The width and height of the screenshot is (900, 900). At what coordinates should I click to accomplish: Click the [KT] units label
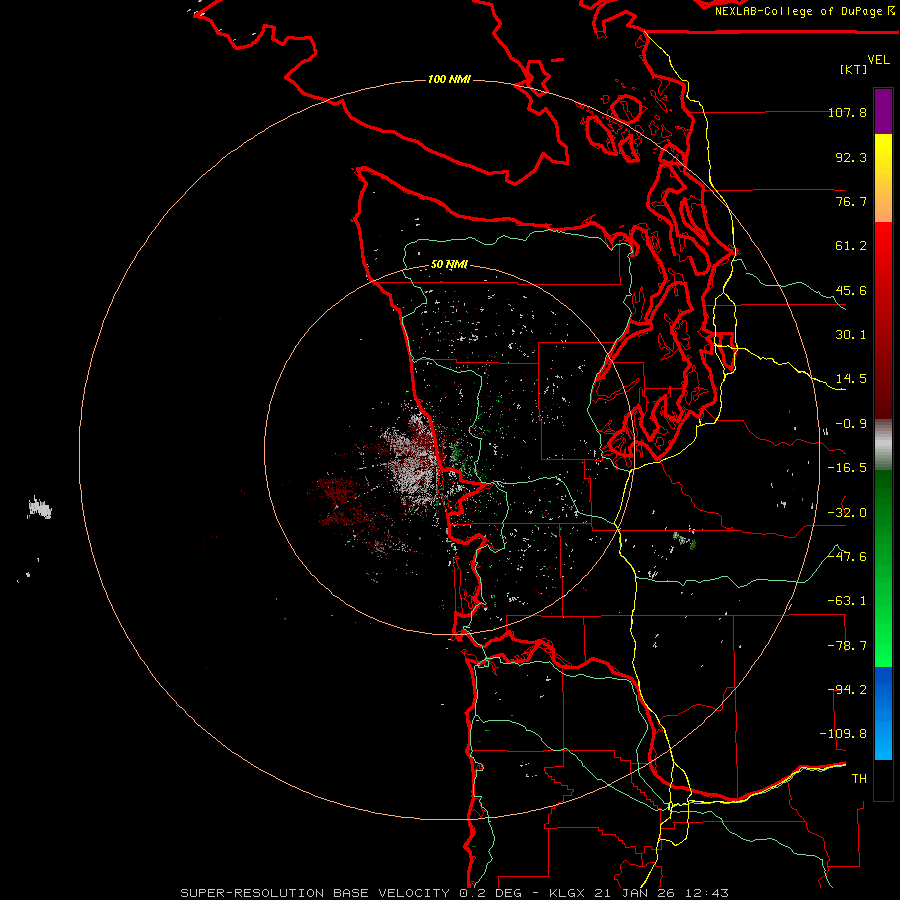point(854,69)
